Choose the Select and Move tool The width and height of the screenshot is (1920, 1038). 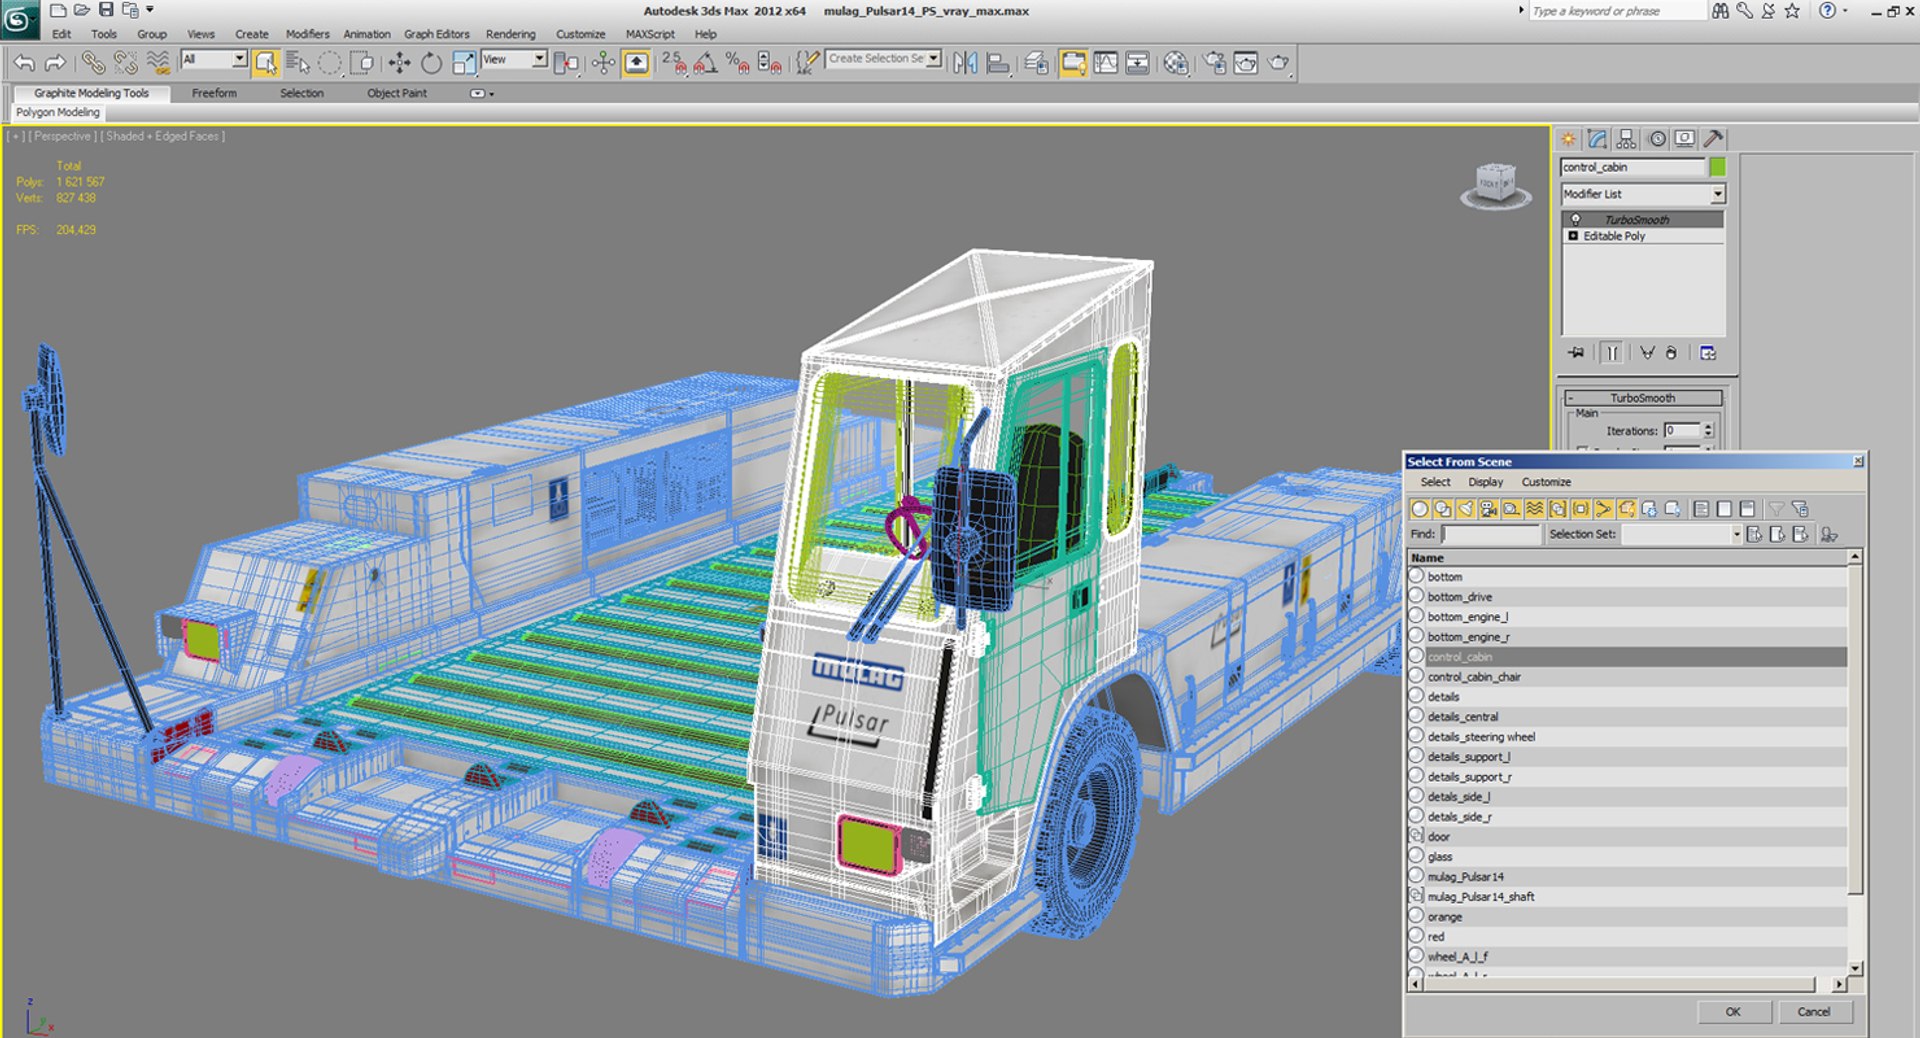399,63
